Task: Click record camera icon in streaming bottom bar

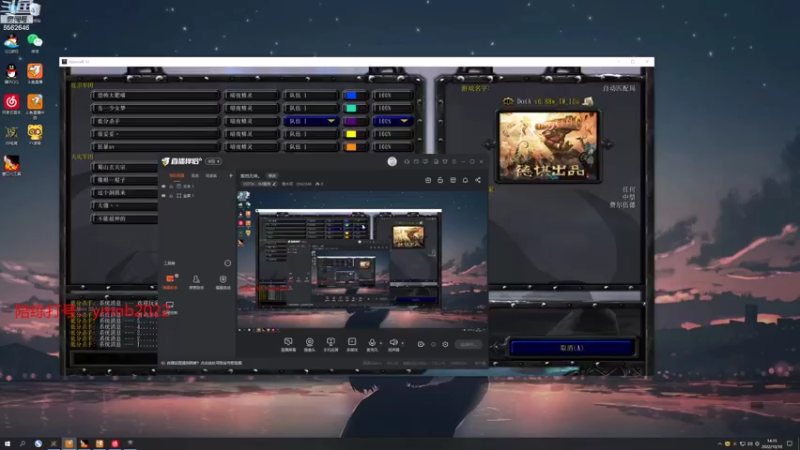Action: pos(421,344)
